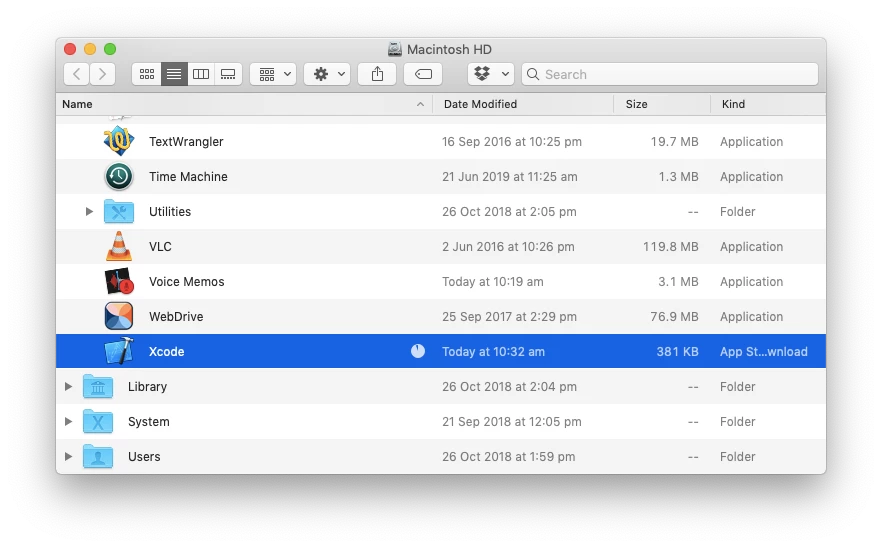The width and height of the screenshot is (882, 548).
Task: Click the '21 Jun 2019 at 11:25 am' date
Action: (x=510, y=177)
